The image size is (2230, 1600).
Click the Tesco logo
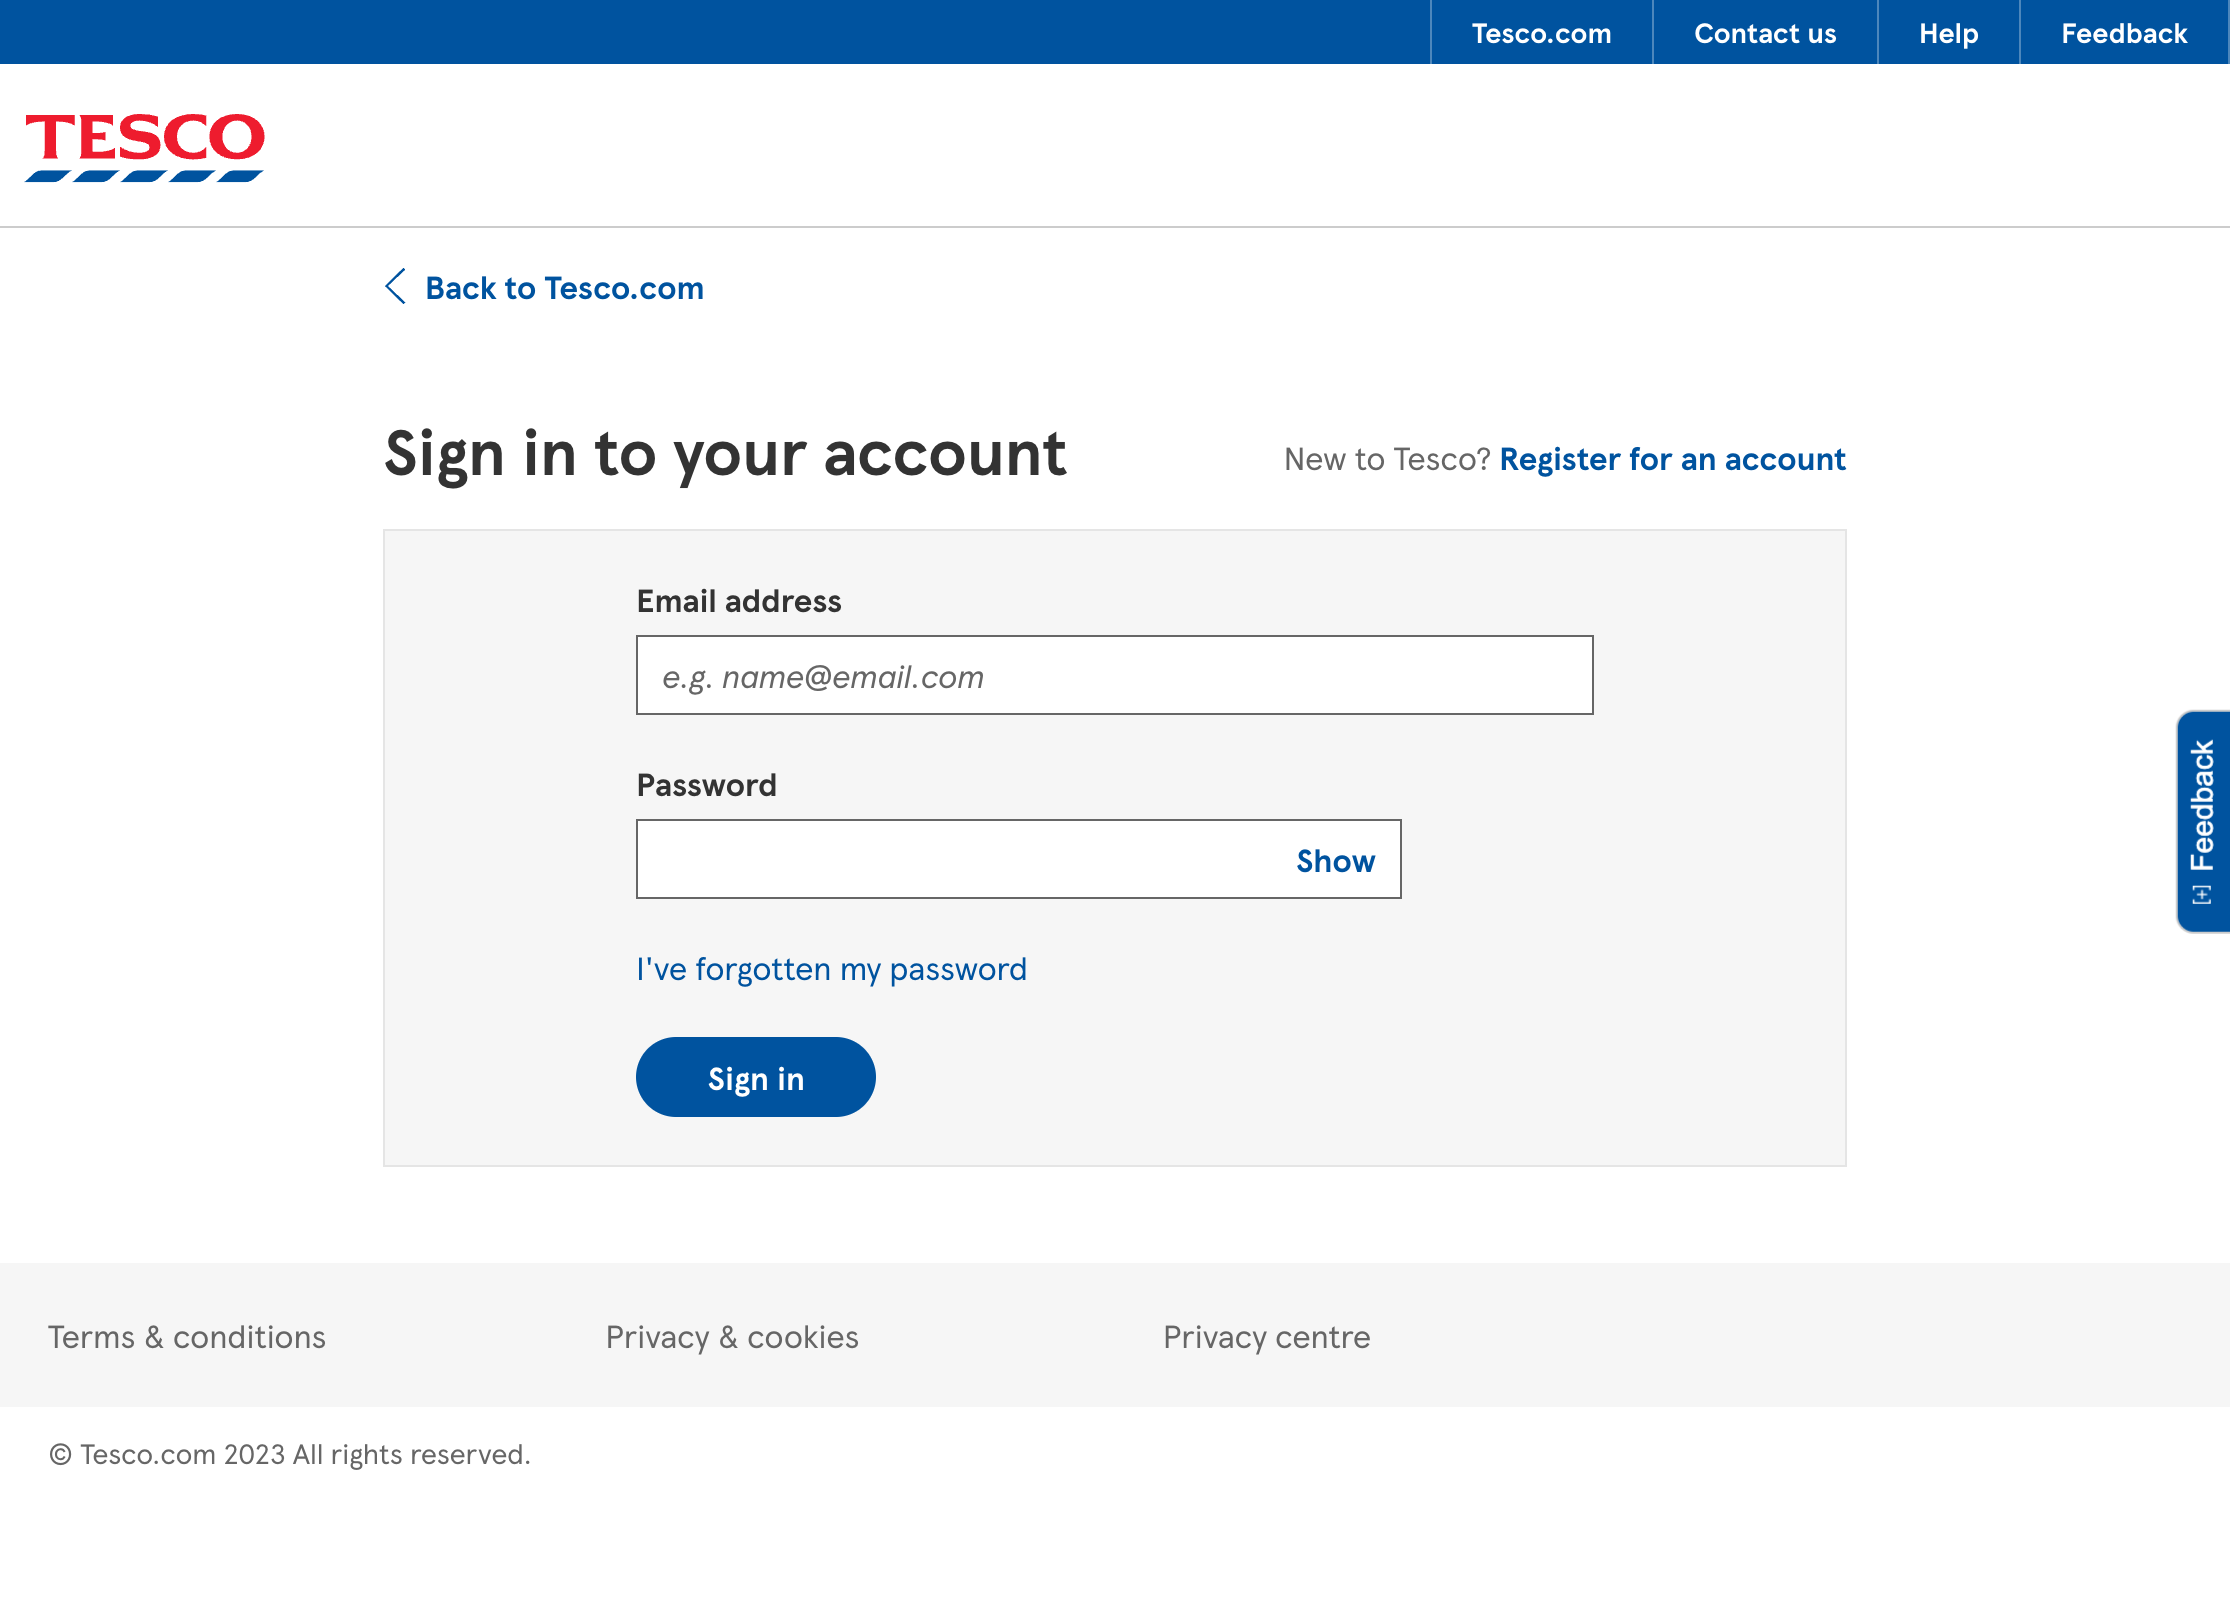tap(144, 146)
